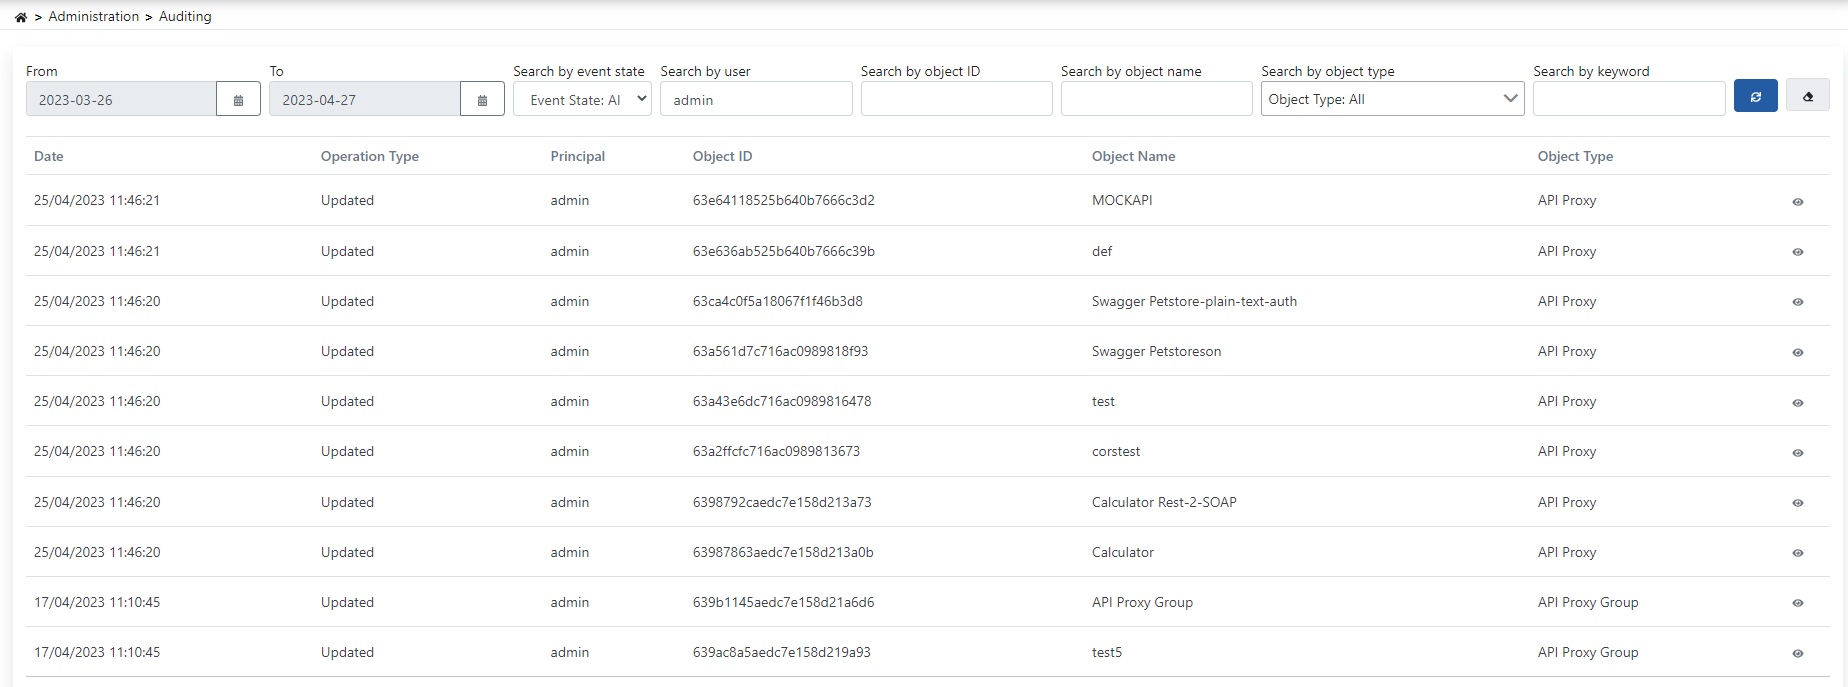1848x687 pixels.
Task: Show details for Calculator Rest-2-SOAP entry
Action: (x=1797, y=503)
